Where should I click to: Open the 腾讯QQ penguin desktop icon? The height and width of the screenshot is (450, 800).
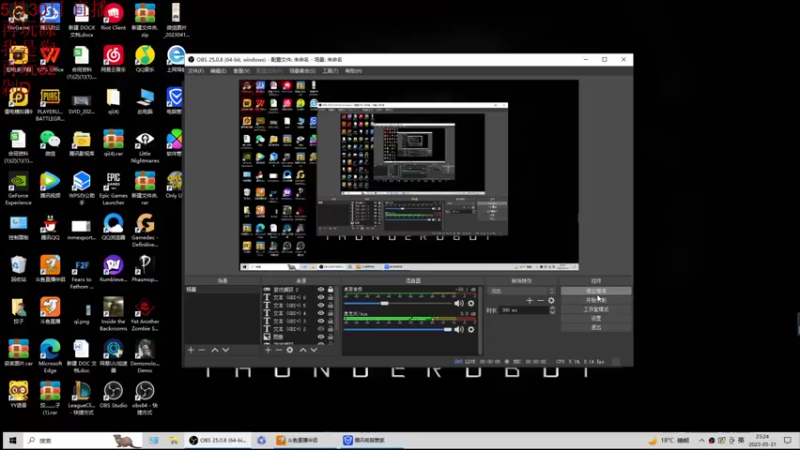tap(50, 228)
